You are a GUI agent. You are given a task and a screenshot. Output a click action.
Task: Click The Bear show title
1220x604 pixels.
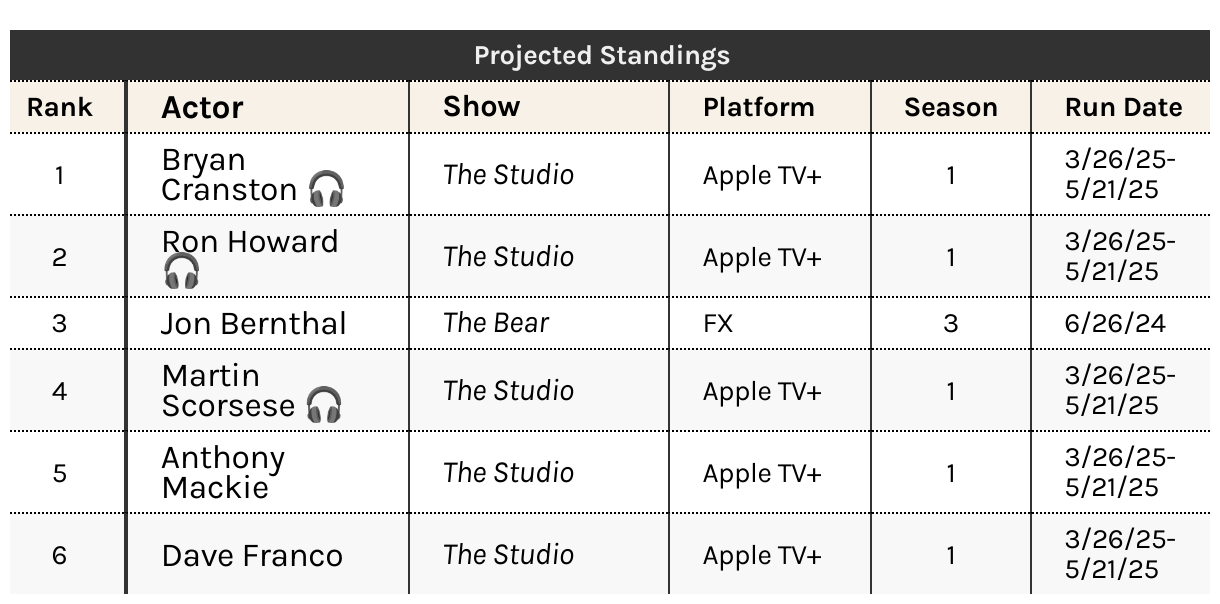coord(496,323)
